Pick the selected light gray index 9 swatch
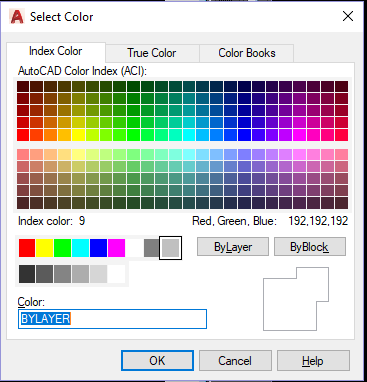Image resolution: width=367 pixels, height=382 pixels. point(171,248)
